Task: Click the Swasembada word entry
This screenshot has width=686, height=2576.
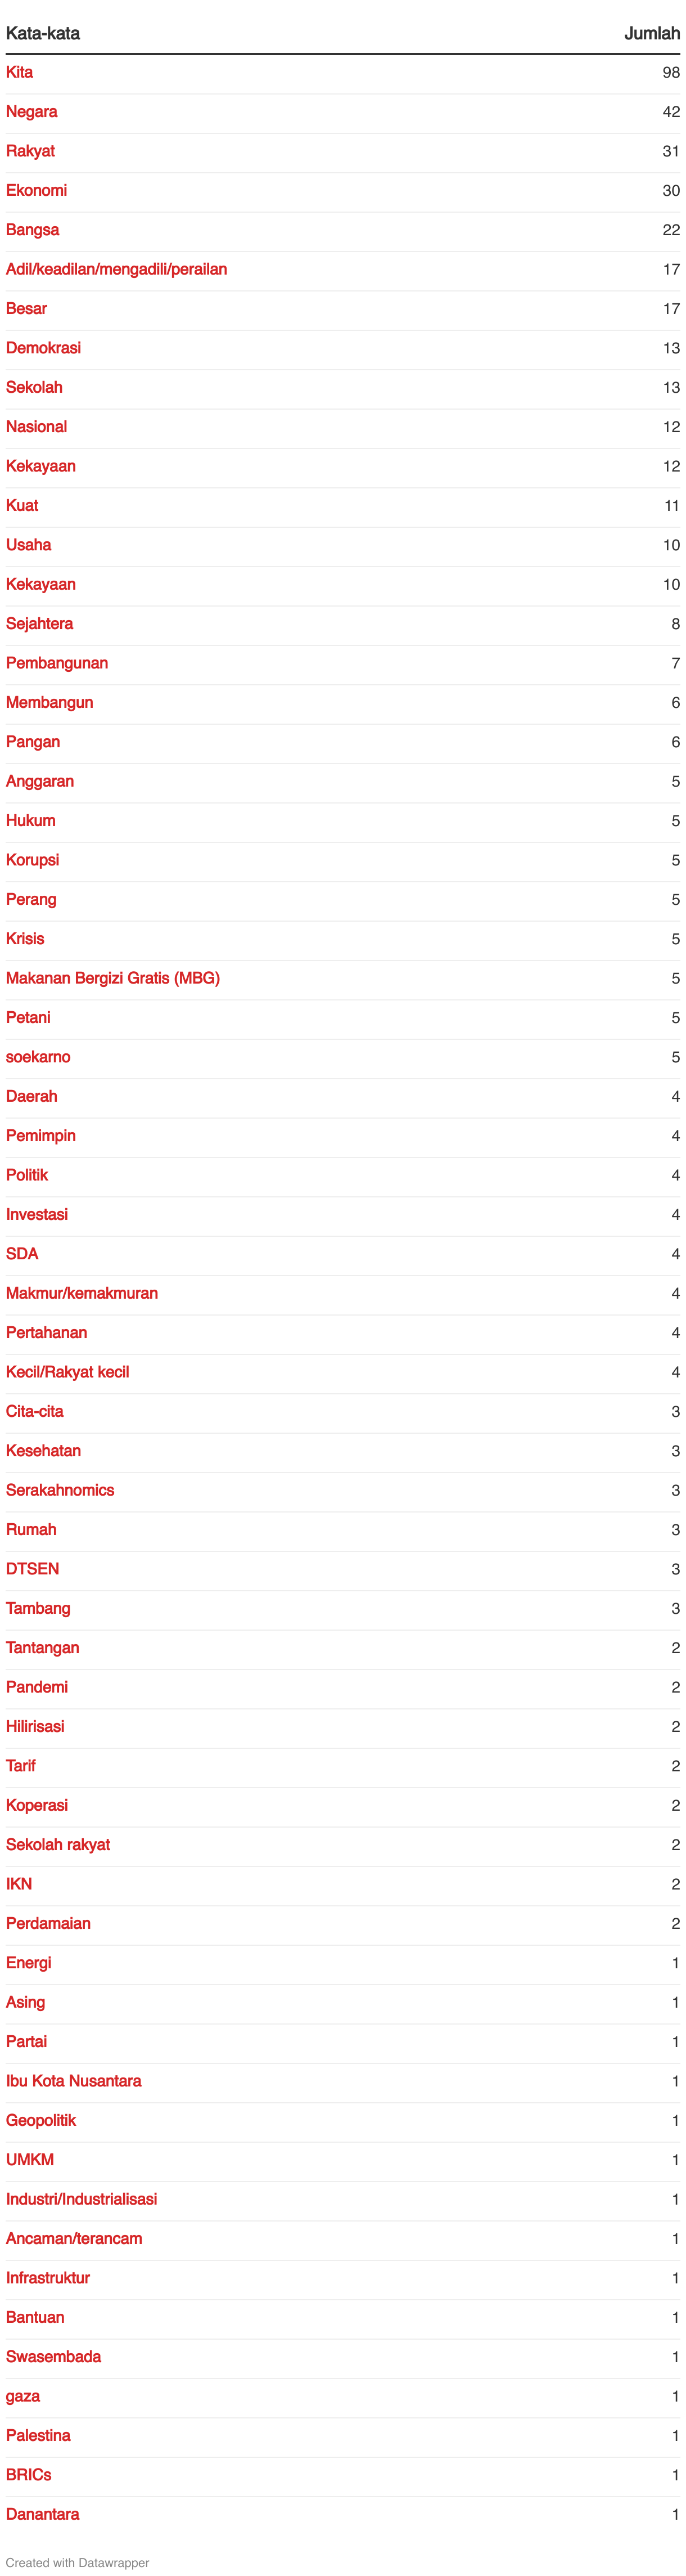Action: pyautogui.click(x=53, y=2356)
